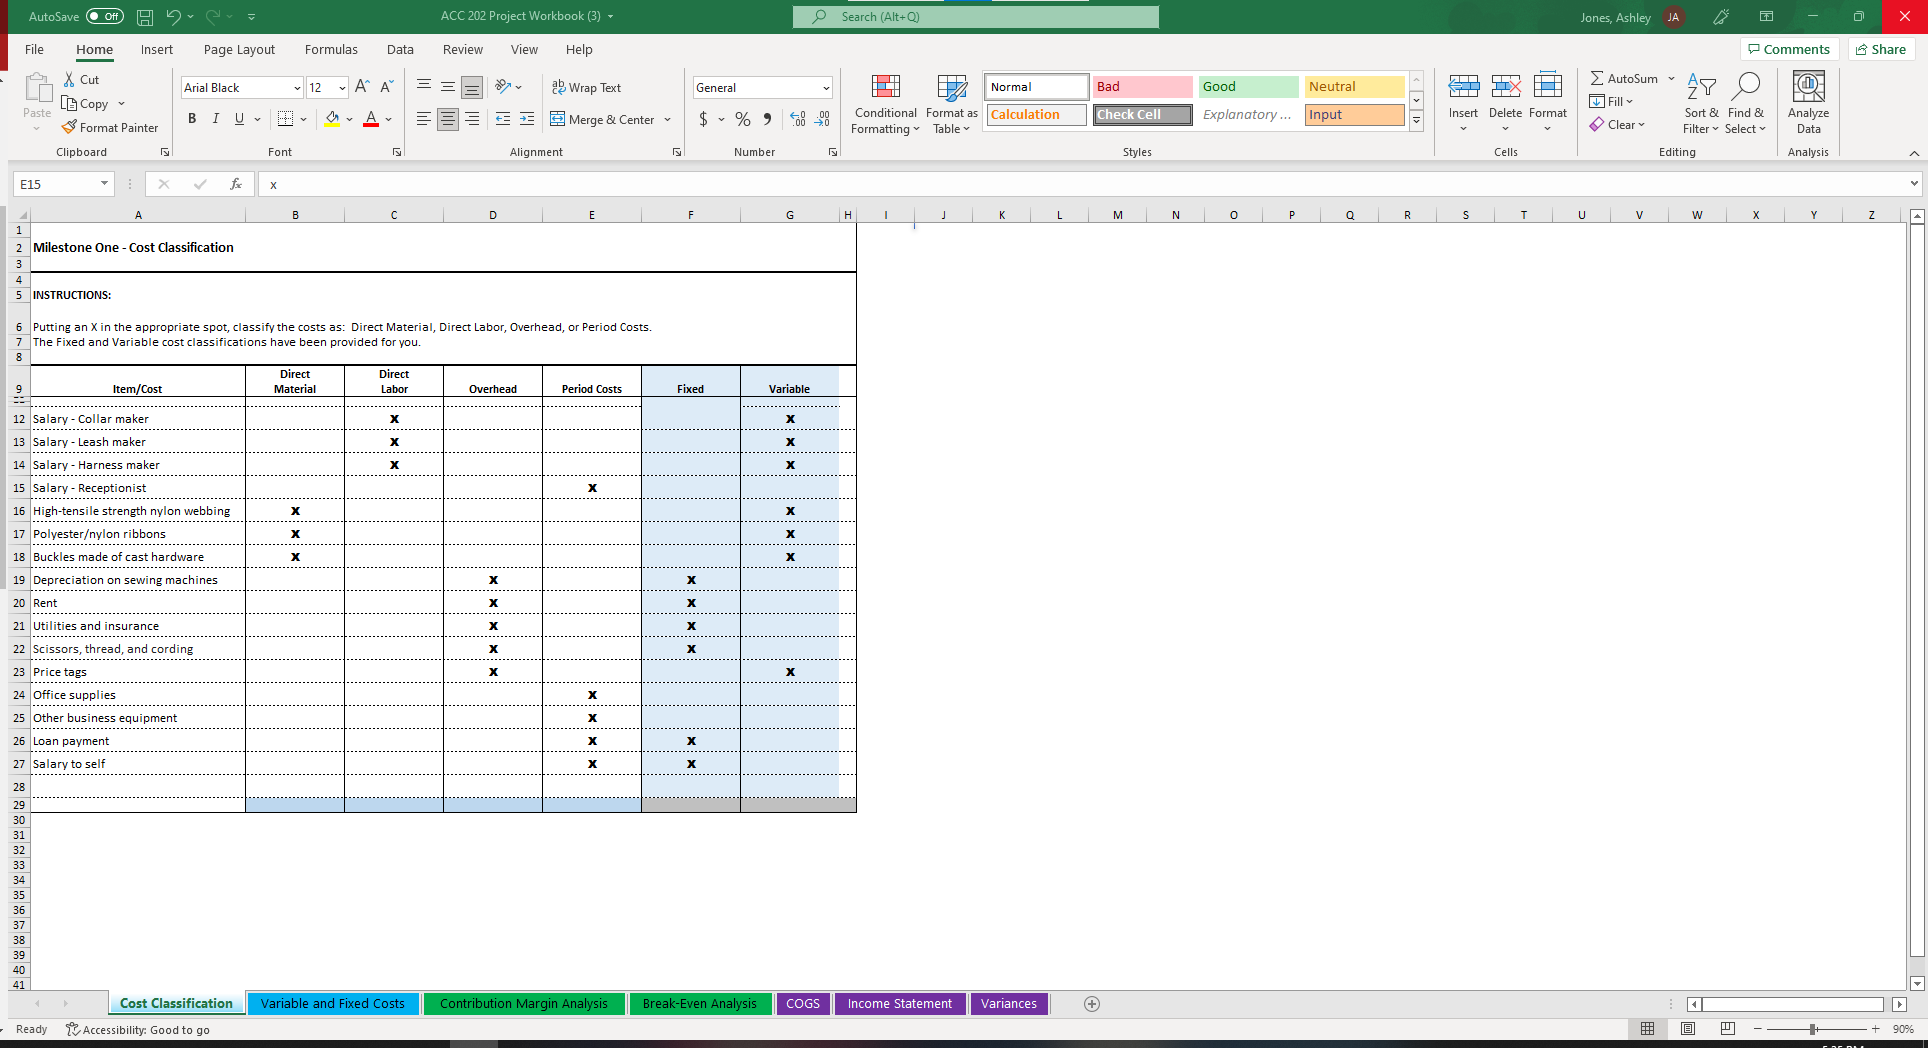This screenshot has width=1928, height=1048.
Task: Toggle bold formatting
Action: click(x=192, y=119)
